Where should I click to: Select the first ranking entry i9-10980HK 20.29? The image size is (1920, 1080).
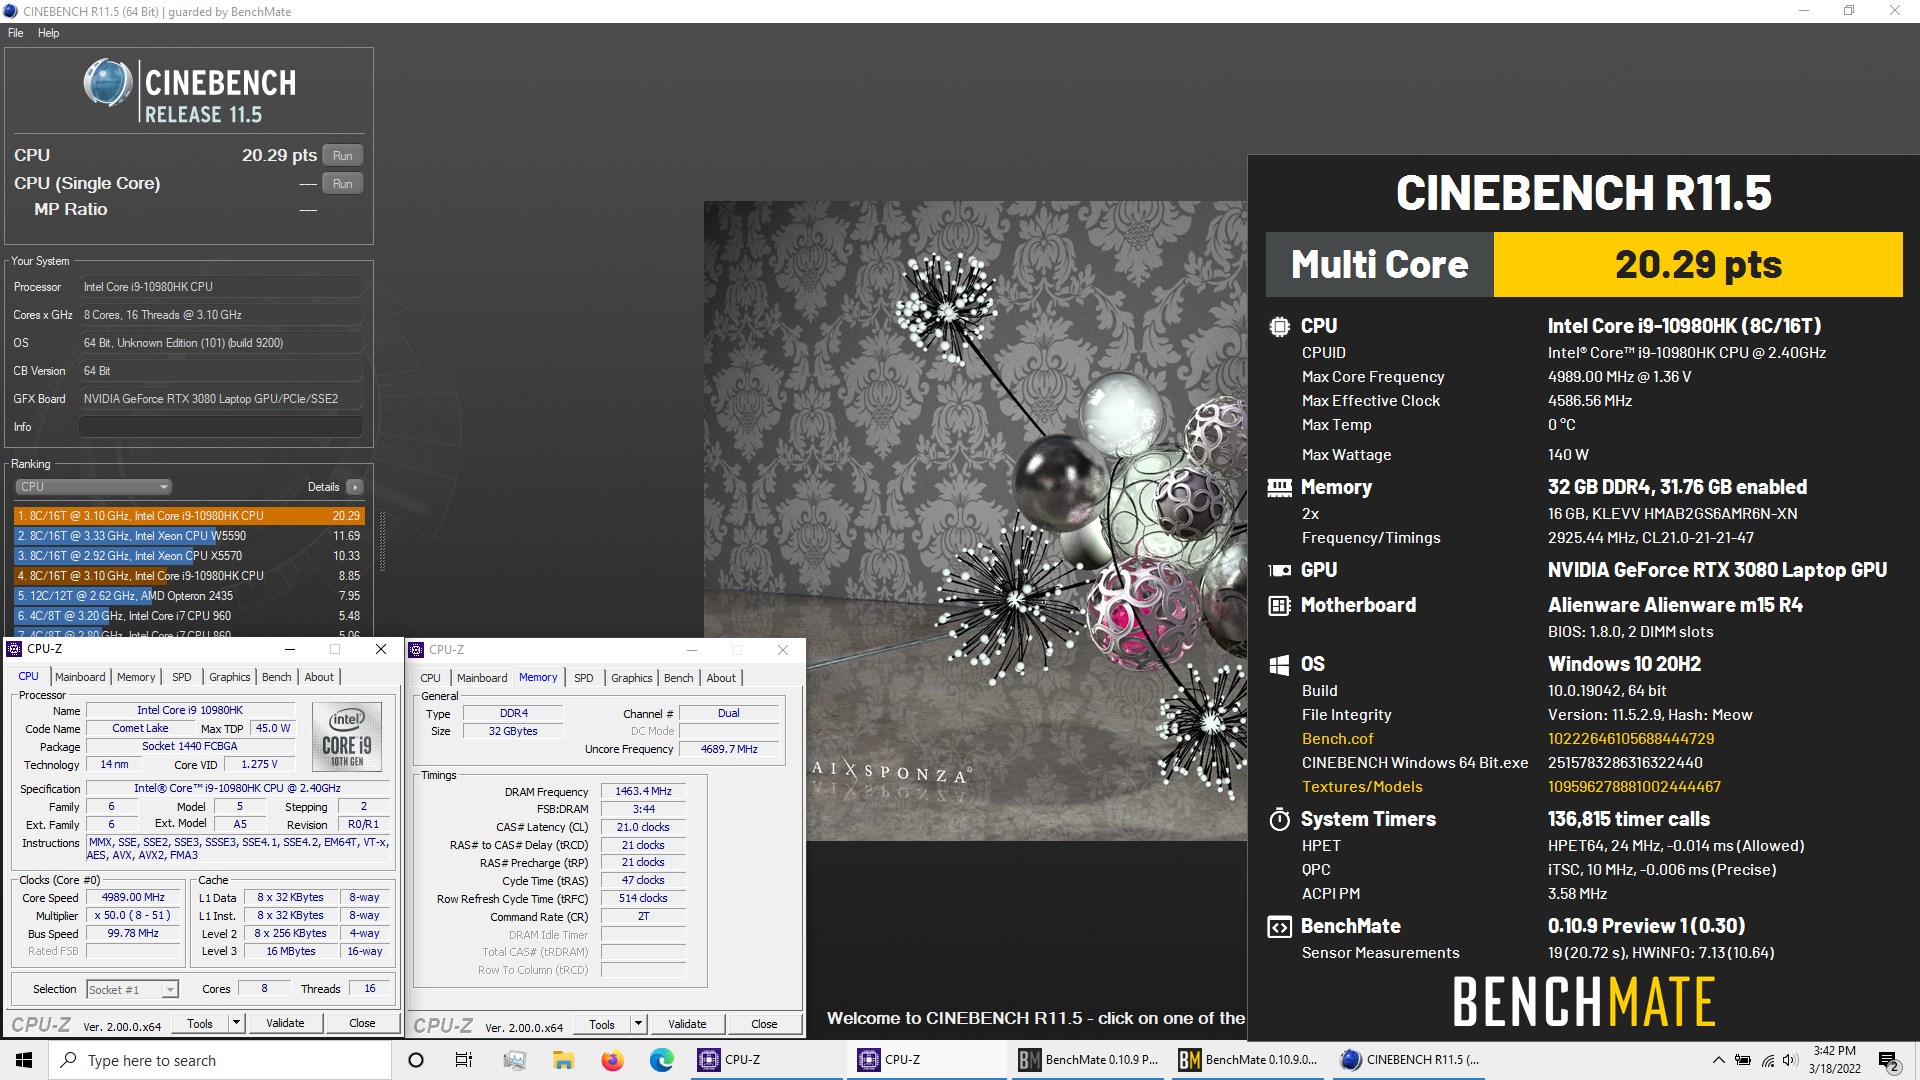point(189,516)
